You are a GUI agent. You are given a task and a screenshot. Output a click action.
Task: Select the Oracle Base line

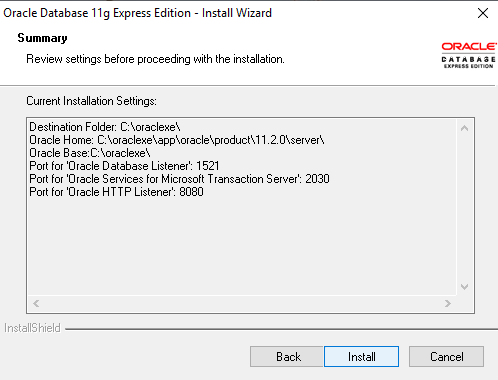[90, 153]
